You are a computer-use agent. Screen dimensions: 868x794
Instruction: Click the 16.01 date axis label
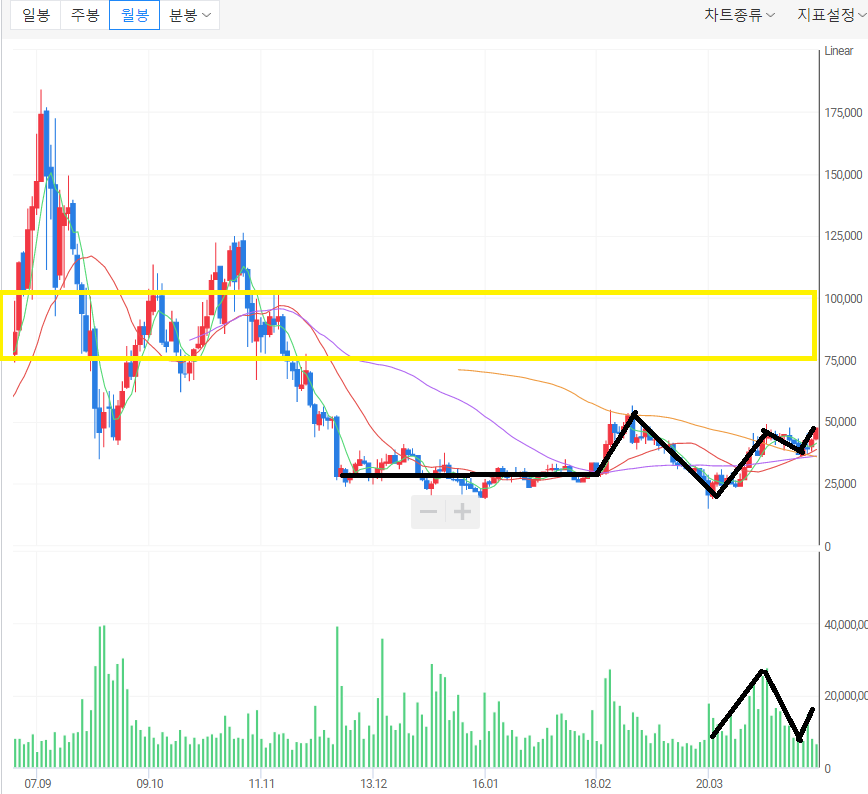pos(485,783)
